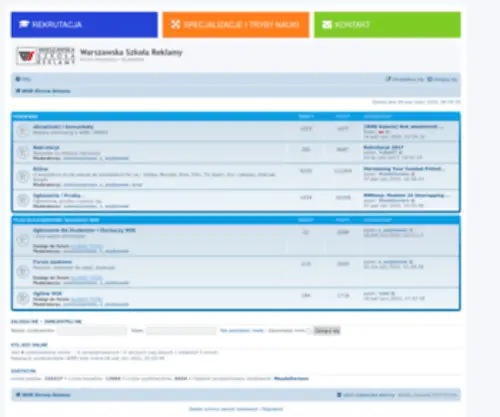Focus the Hasło password input field
Image resolution: width=500 pixels, height=417 pixels.
[x=181, y=331]
